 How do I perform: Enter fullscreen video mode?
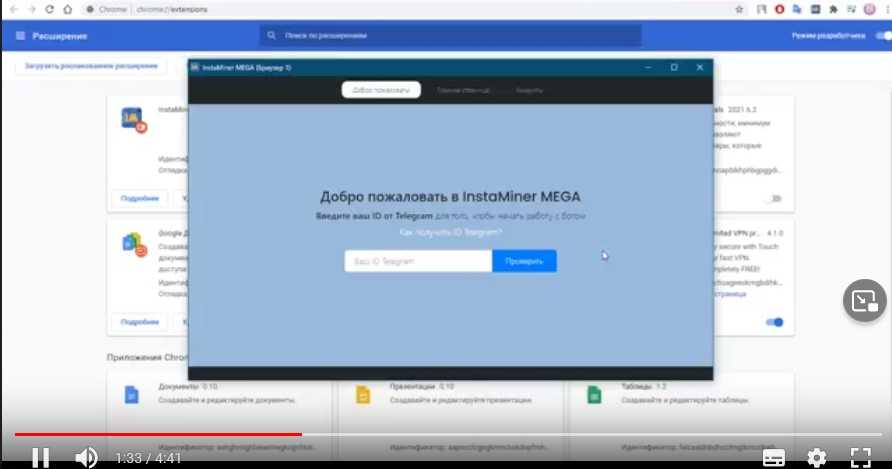point(859,457)
